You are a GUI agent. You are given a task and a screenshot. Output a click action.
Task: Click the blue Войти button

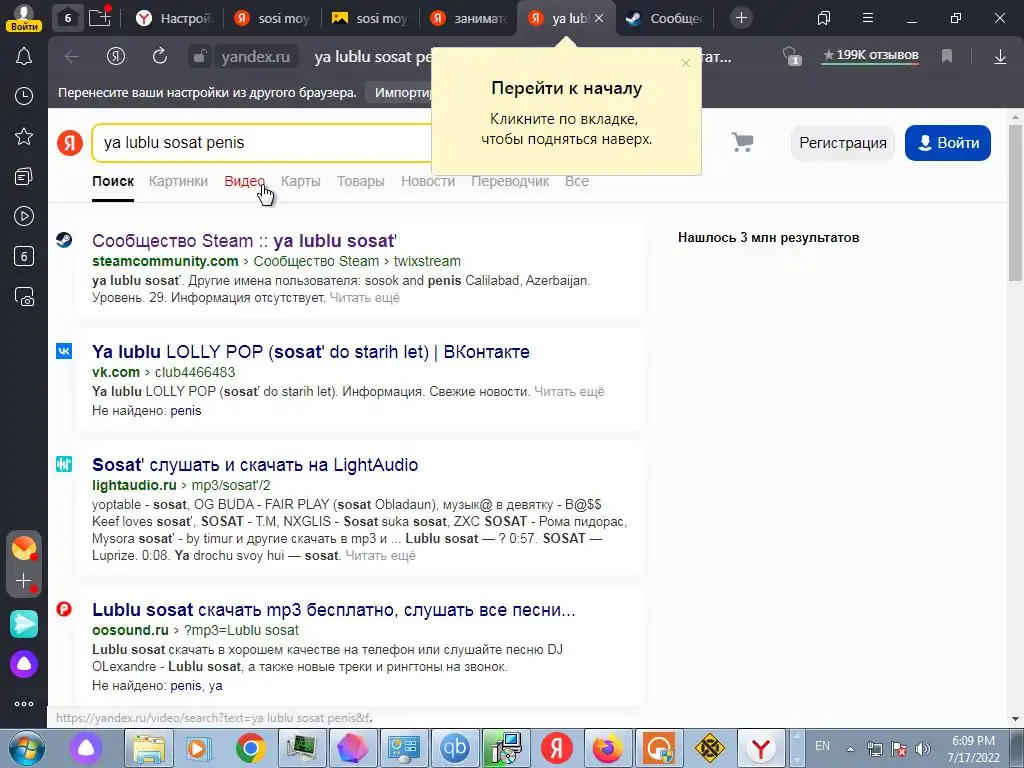pyautogui.click(x=948, y=142)
